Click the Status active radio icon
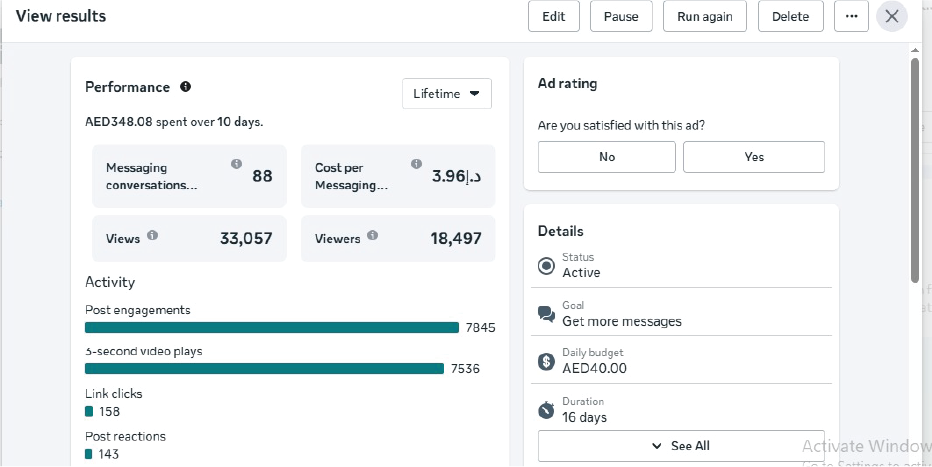 (x=546, y=266)
